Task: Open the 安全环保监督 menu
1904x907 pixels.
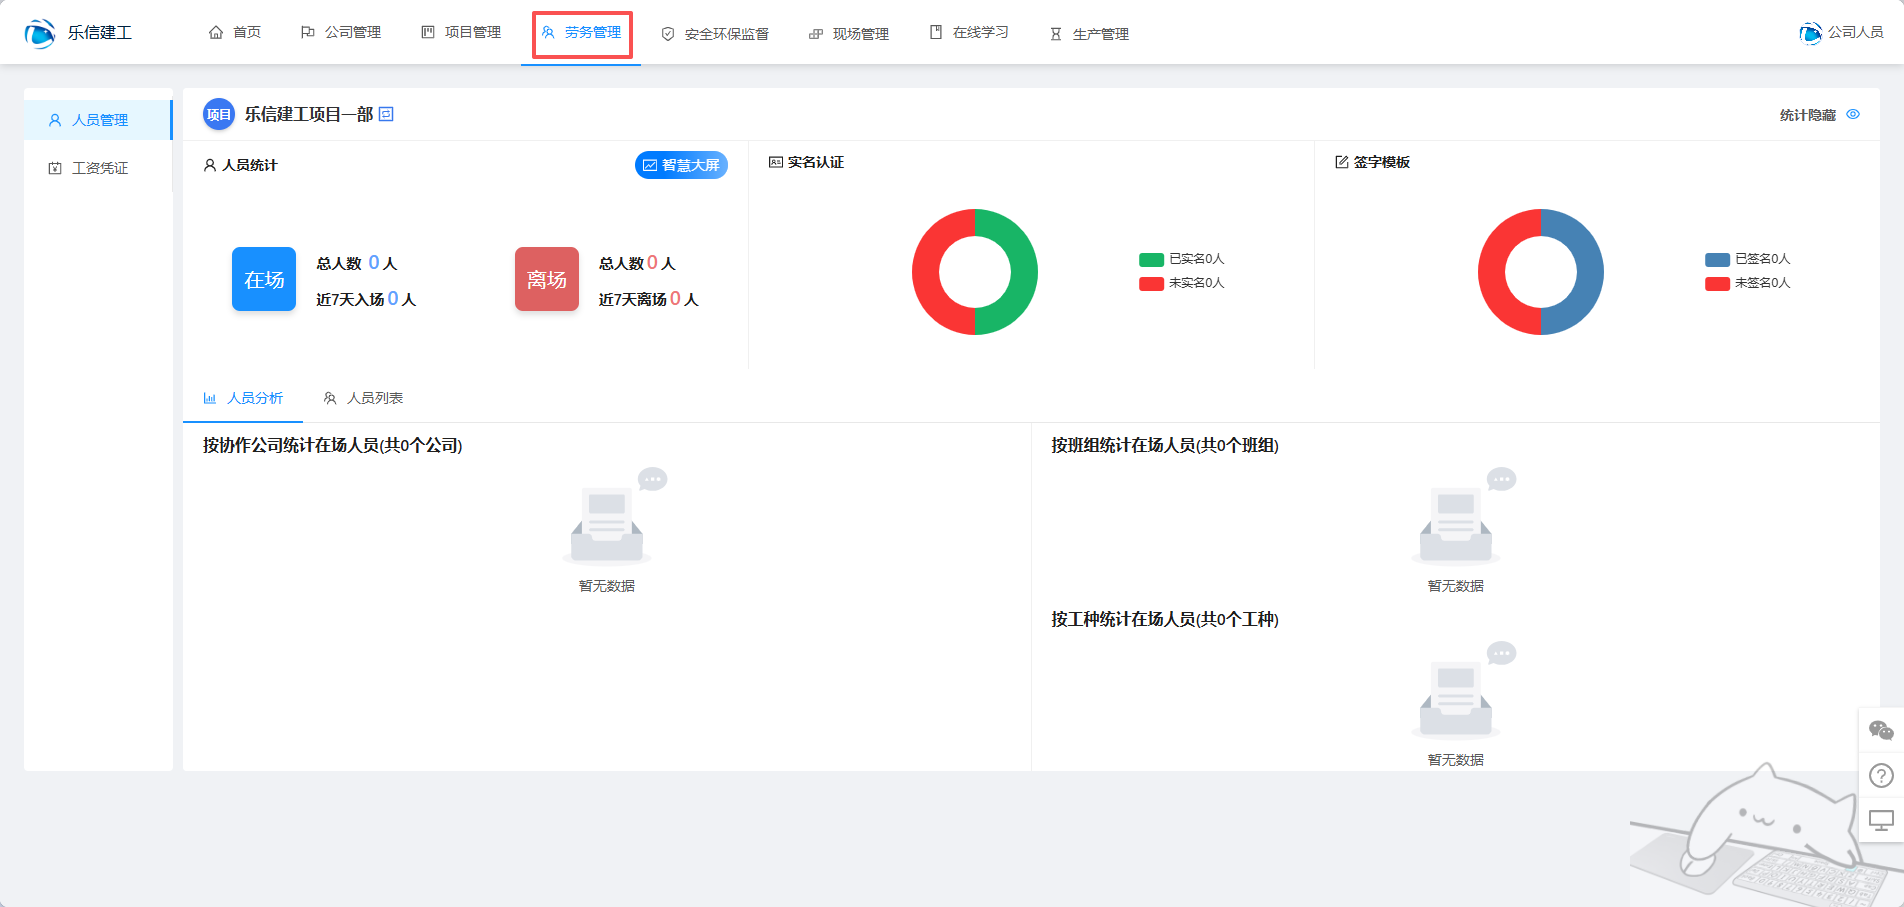Action: pyautogui.click(x=715, y=34)
